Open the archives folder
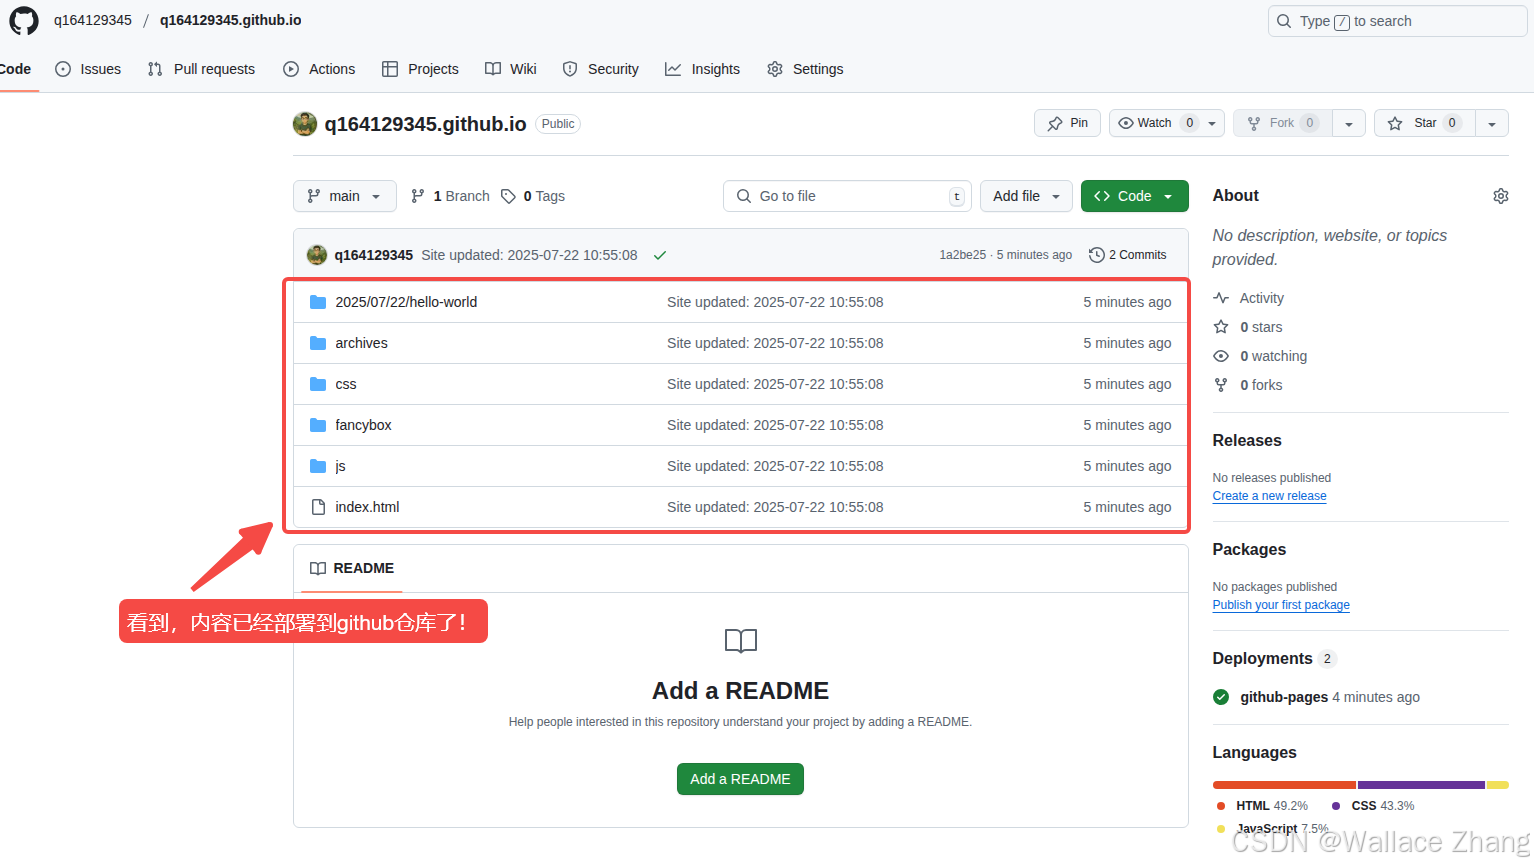The height and width of the screenshot is (868, 1534). (361, 343)
